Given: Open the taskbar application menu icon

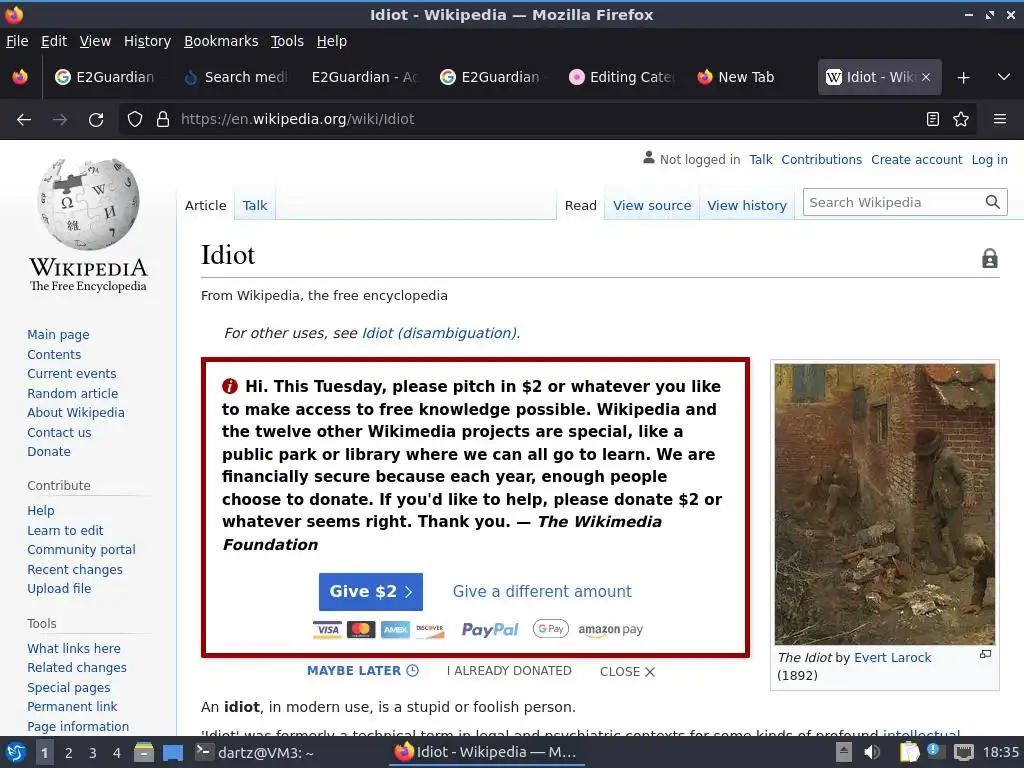Looking at the screenshot, I should tap(16, 752).
